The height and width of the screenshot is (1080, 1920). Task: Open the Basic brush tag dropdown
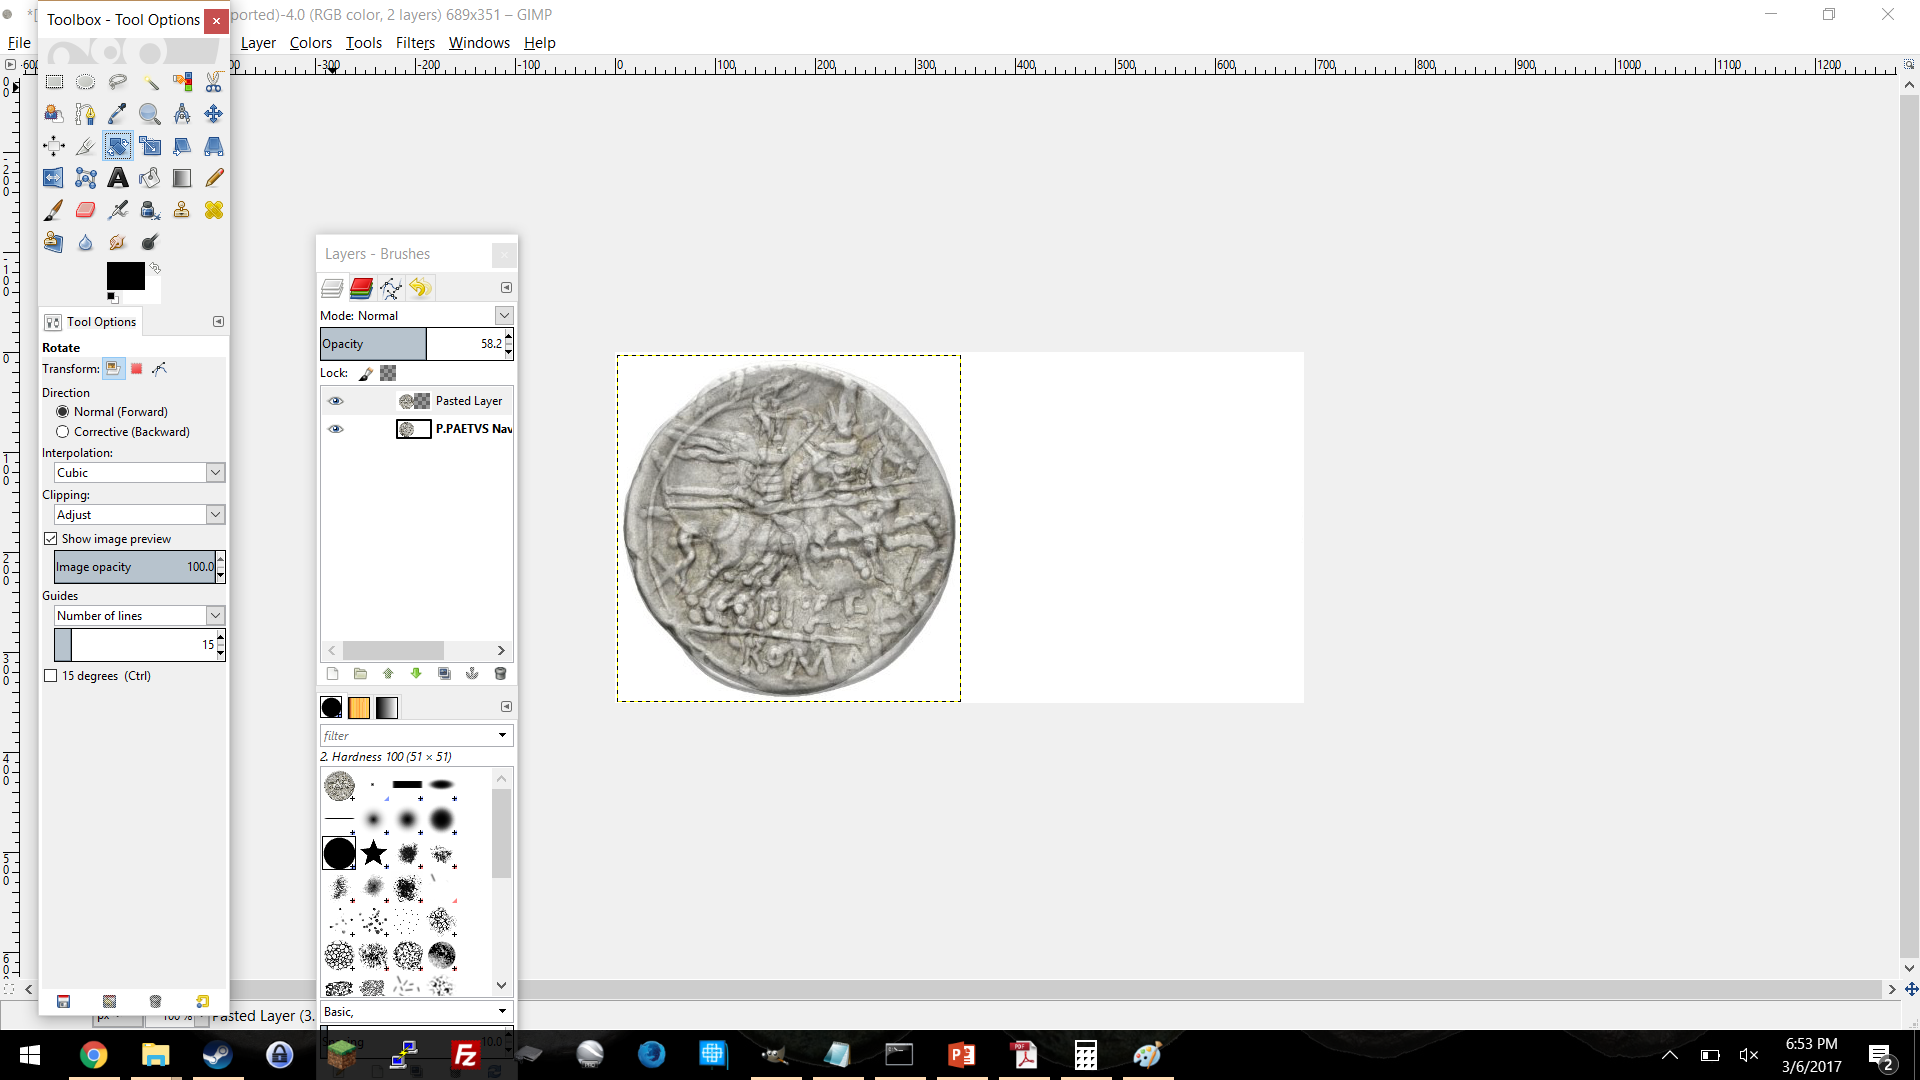point(416,1012)
